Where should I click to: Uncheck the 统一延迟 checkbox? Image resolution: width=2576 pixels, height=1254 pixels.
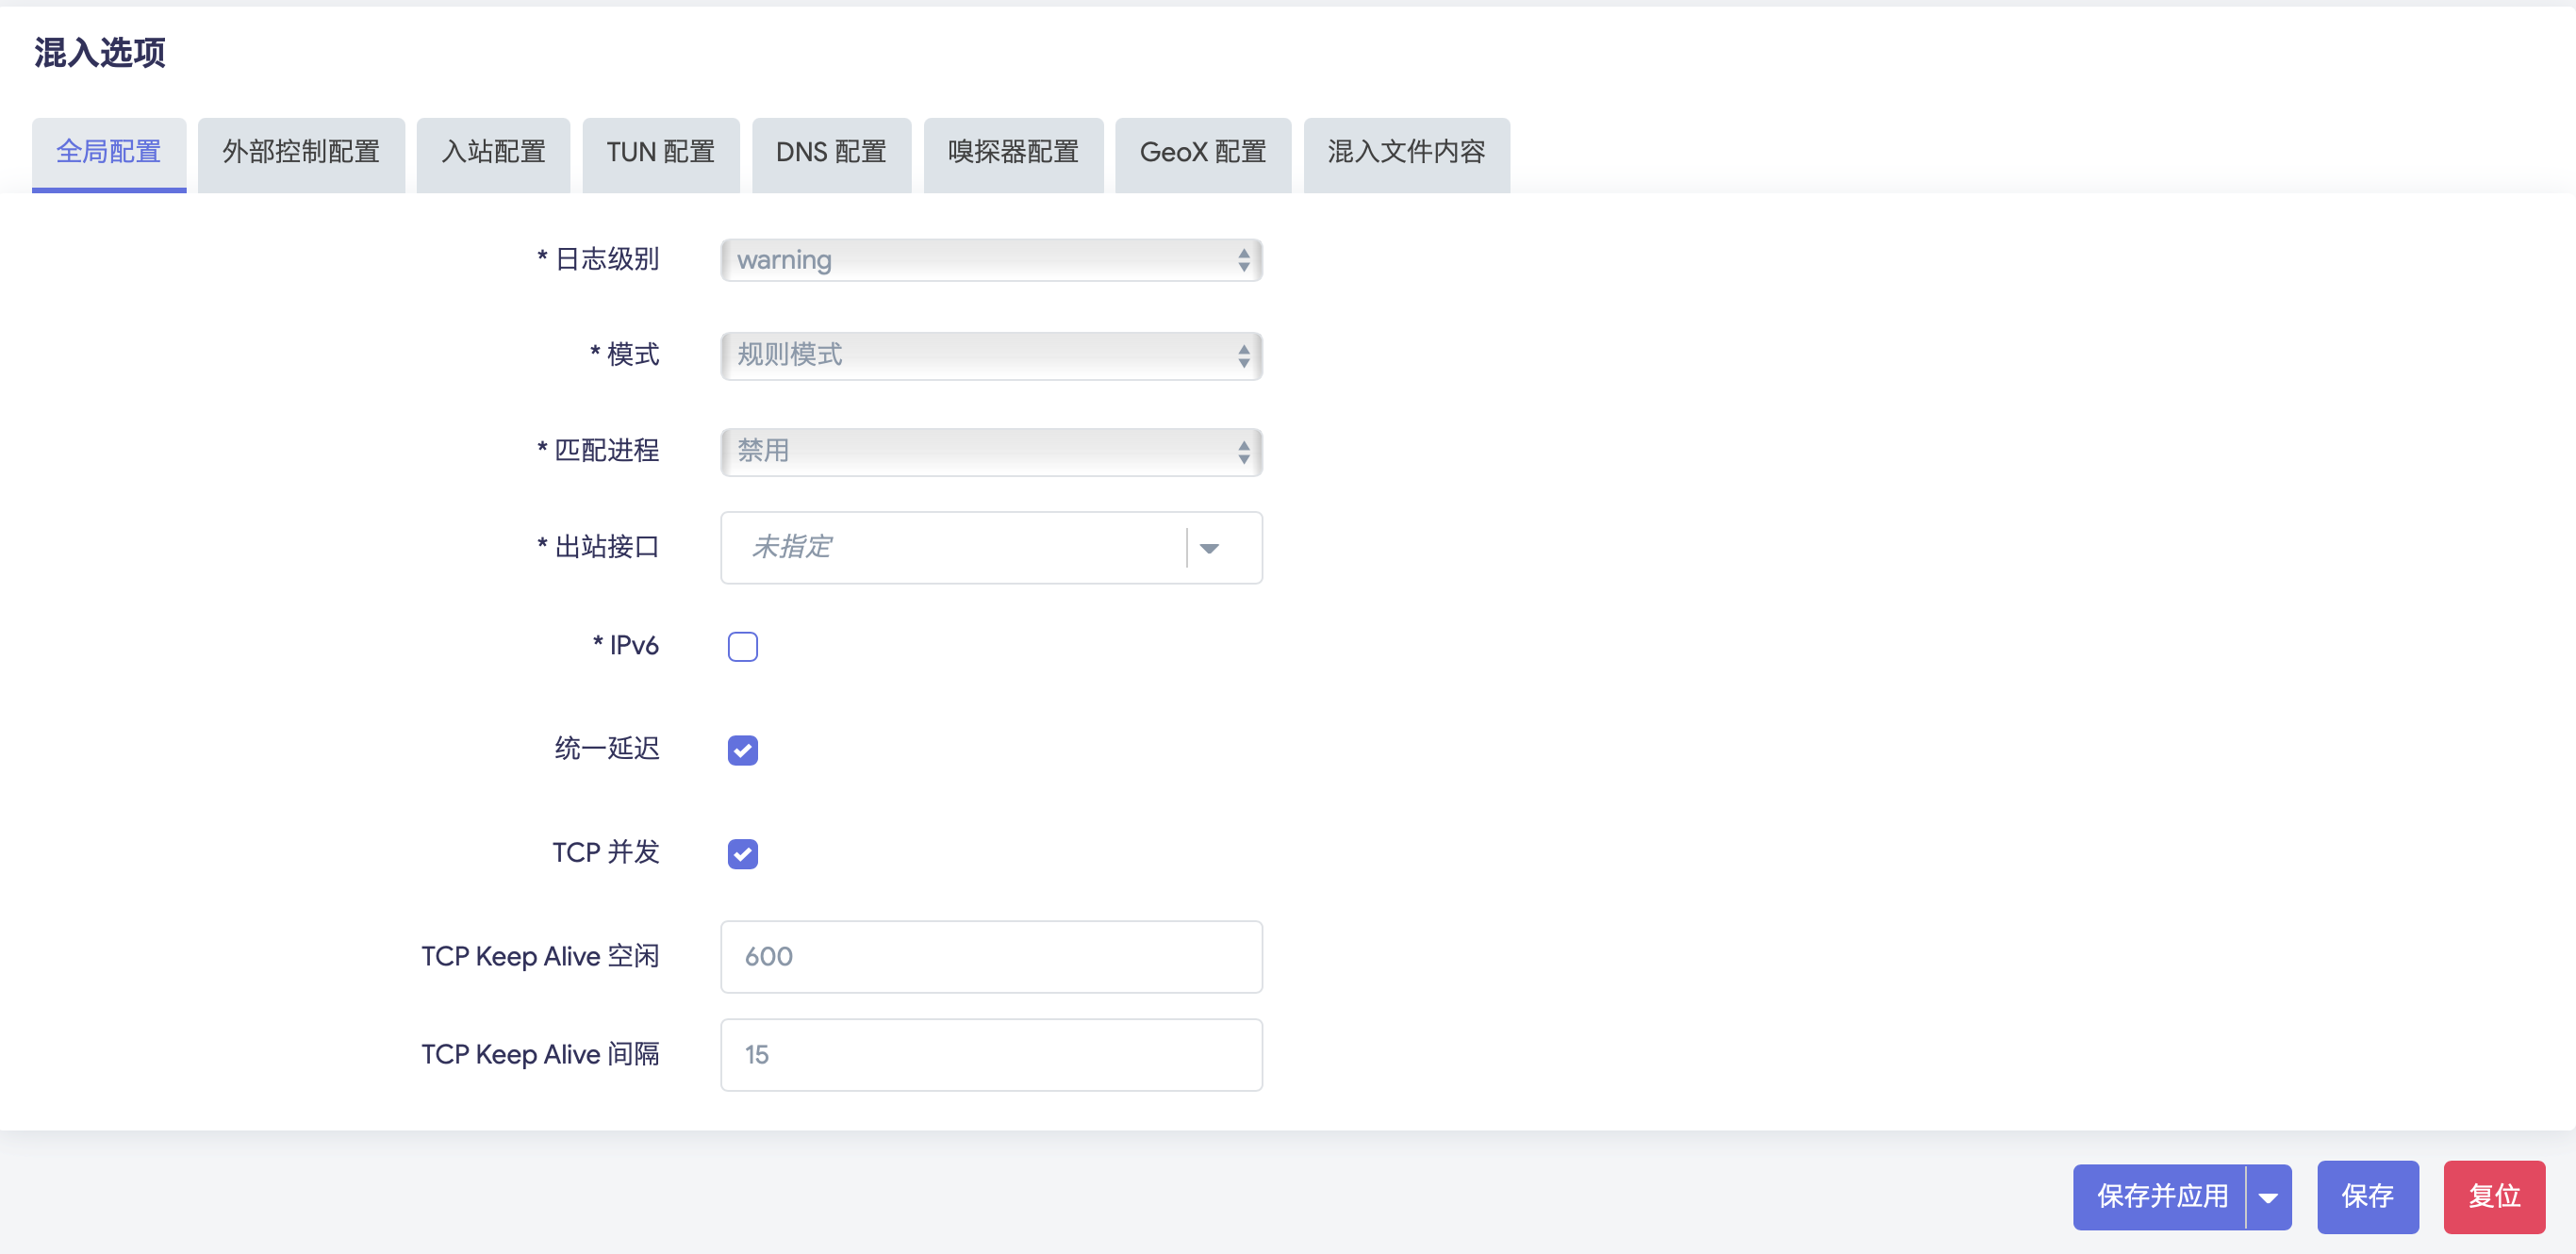point(742,750)
